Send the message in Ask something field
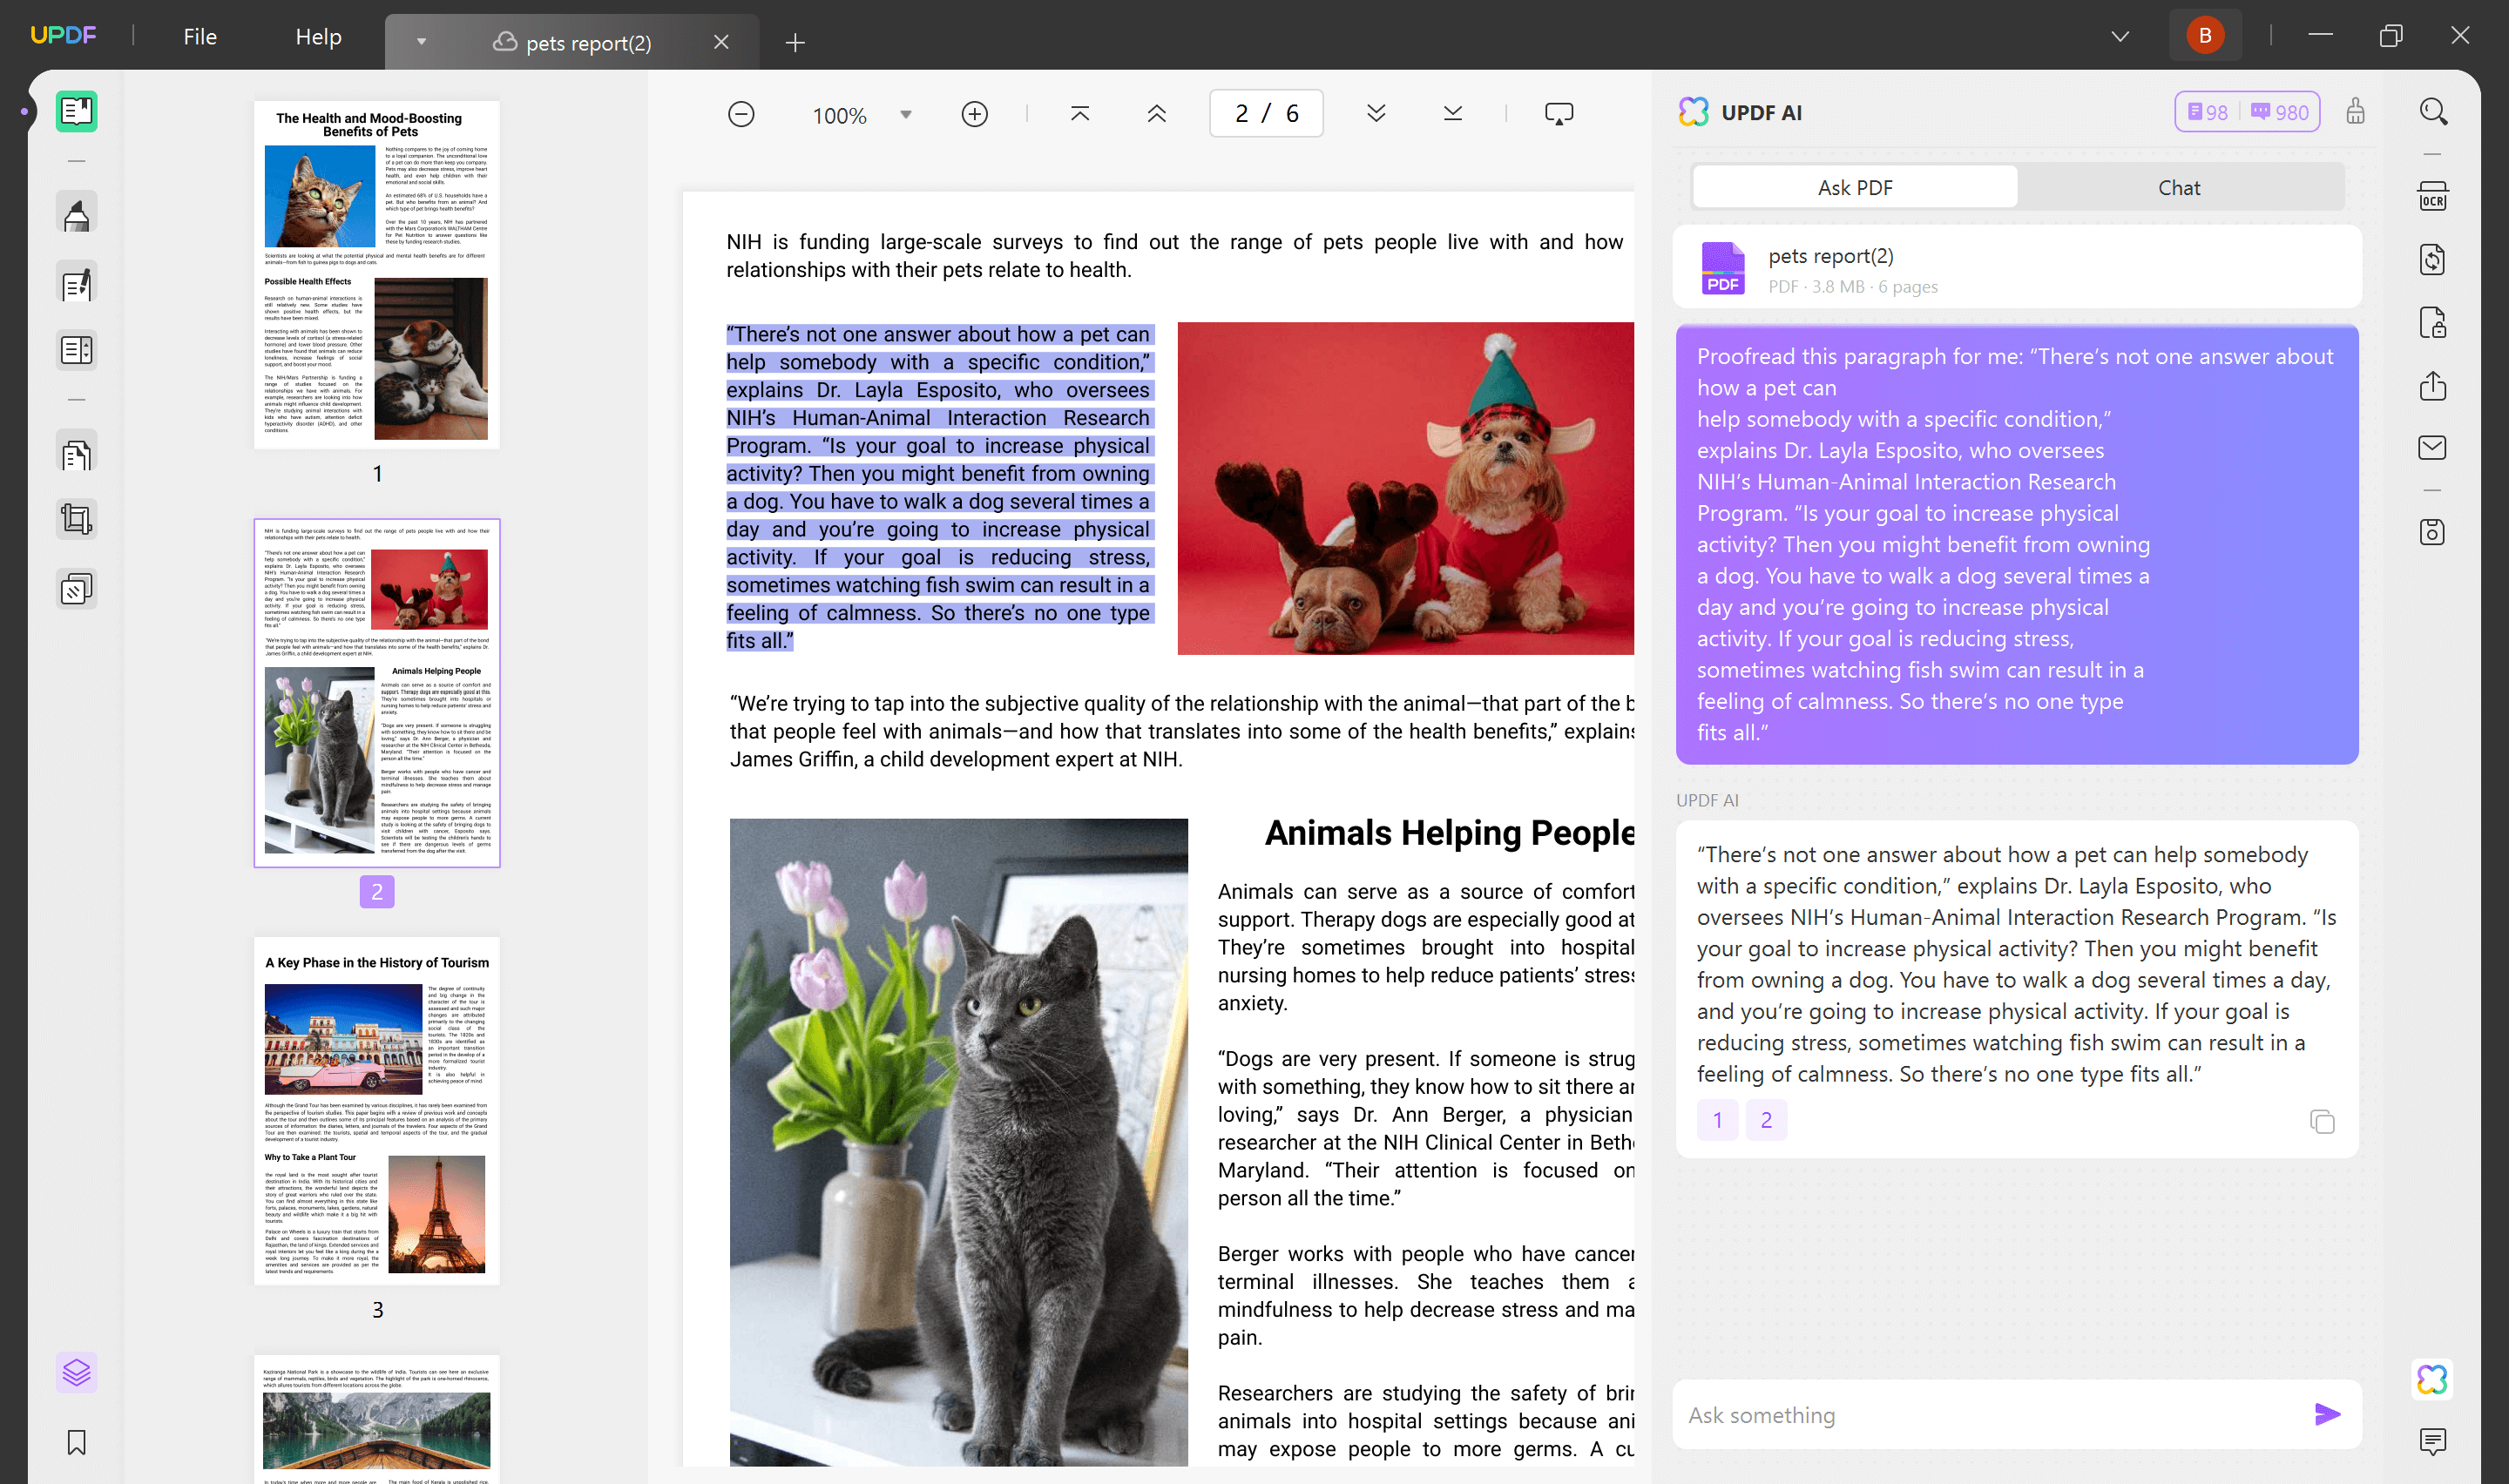This screenshot has width=2509, height=1484. tap(2327, 1414)
